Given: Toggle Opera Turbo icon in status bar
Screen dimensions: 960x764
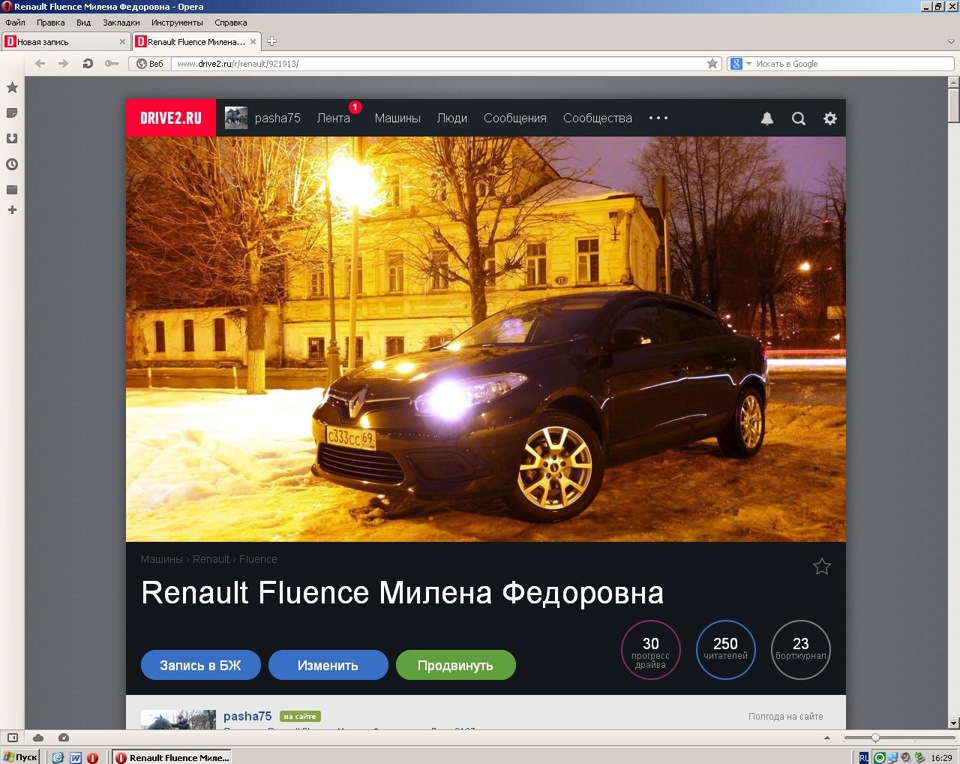Looking at the screenshot, I should click(x=64, y=738).
